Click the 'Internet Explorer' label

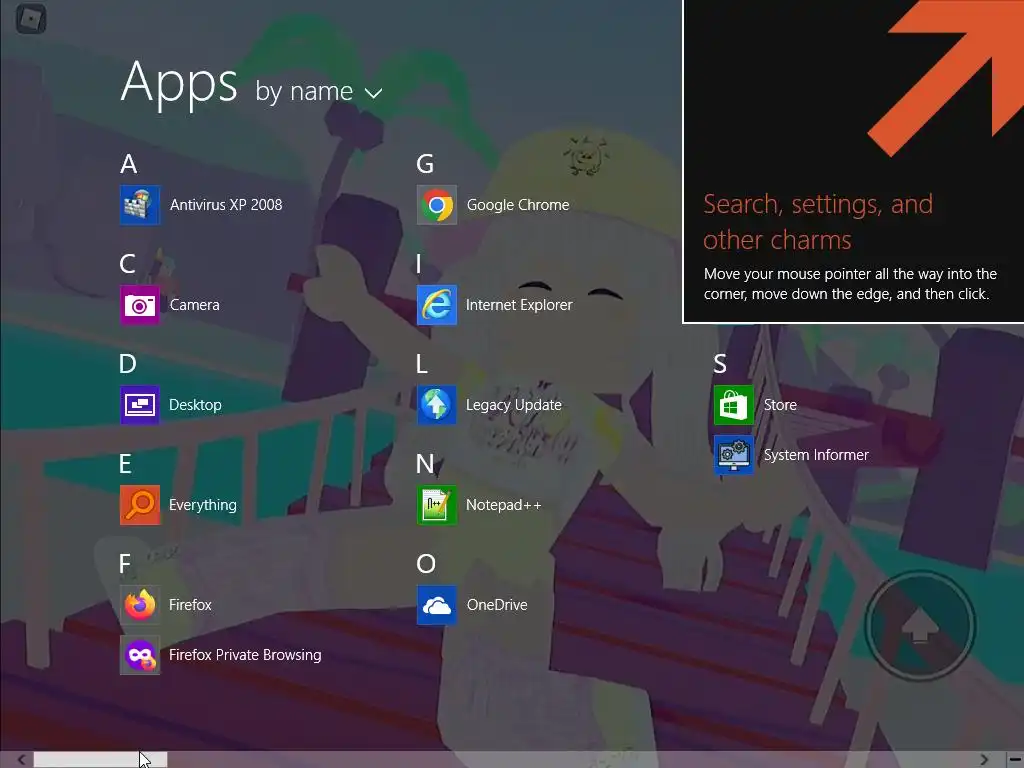coord(519,304)
